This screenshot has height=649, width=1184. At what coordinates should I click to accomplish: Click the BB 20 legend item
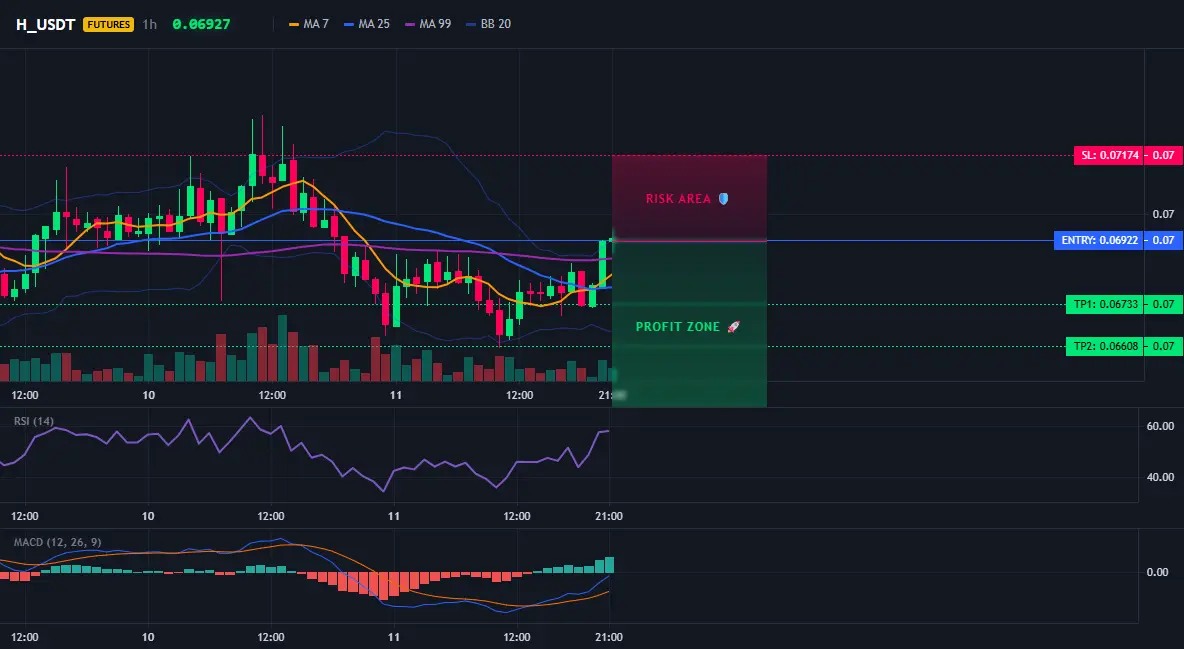[489, 24]
